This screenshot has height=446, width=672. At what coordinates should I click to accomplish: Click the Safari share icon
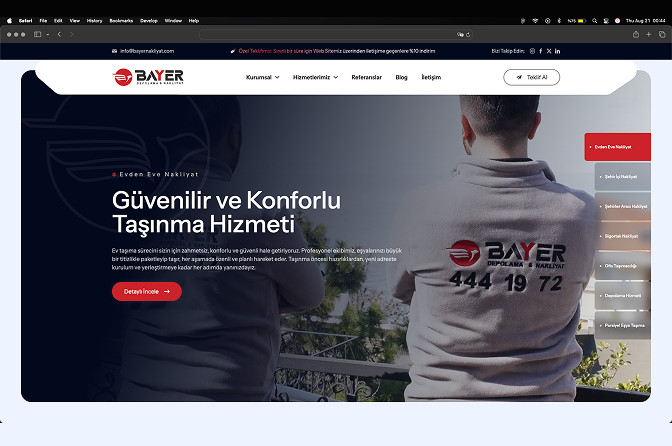(636, 34)
